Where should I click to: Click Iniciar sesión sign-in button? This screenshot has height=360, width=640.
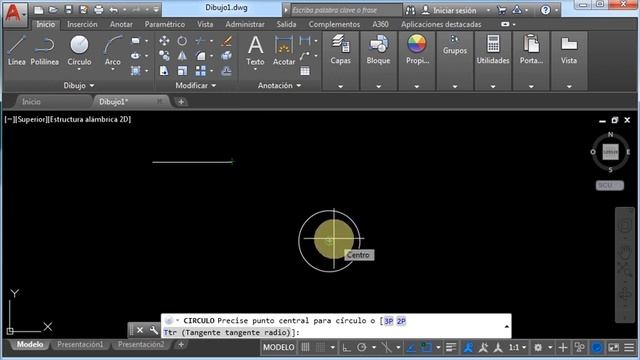click(449, 10)
